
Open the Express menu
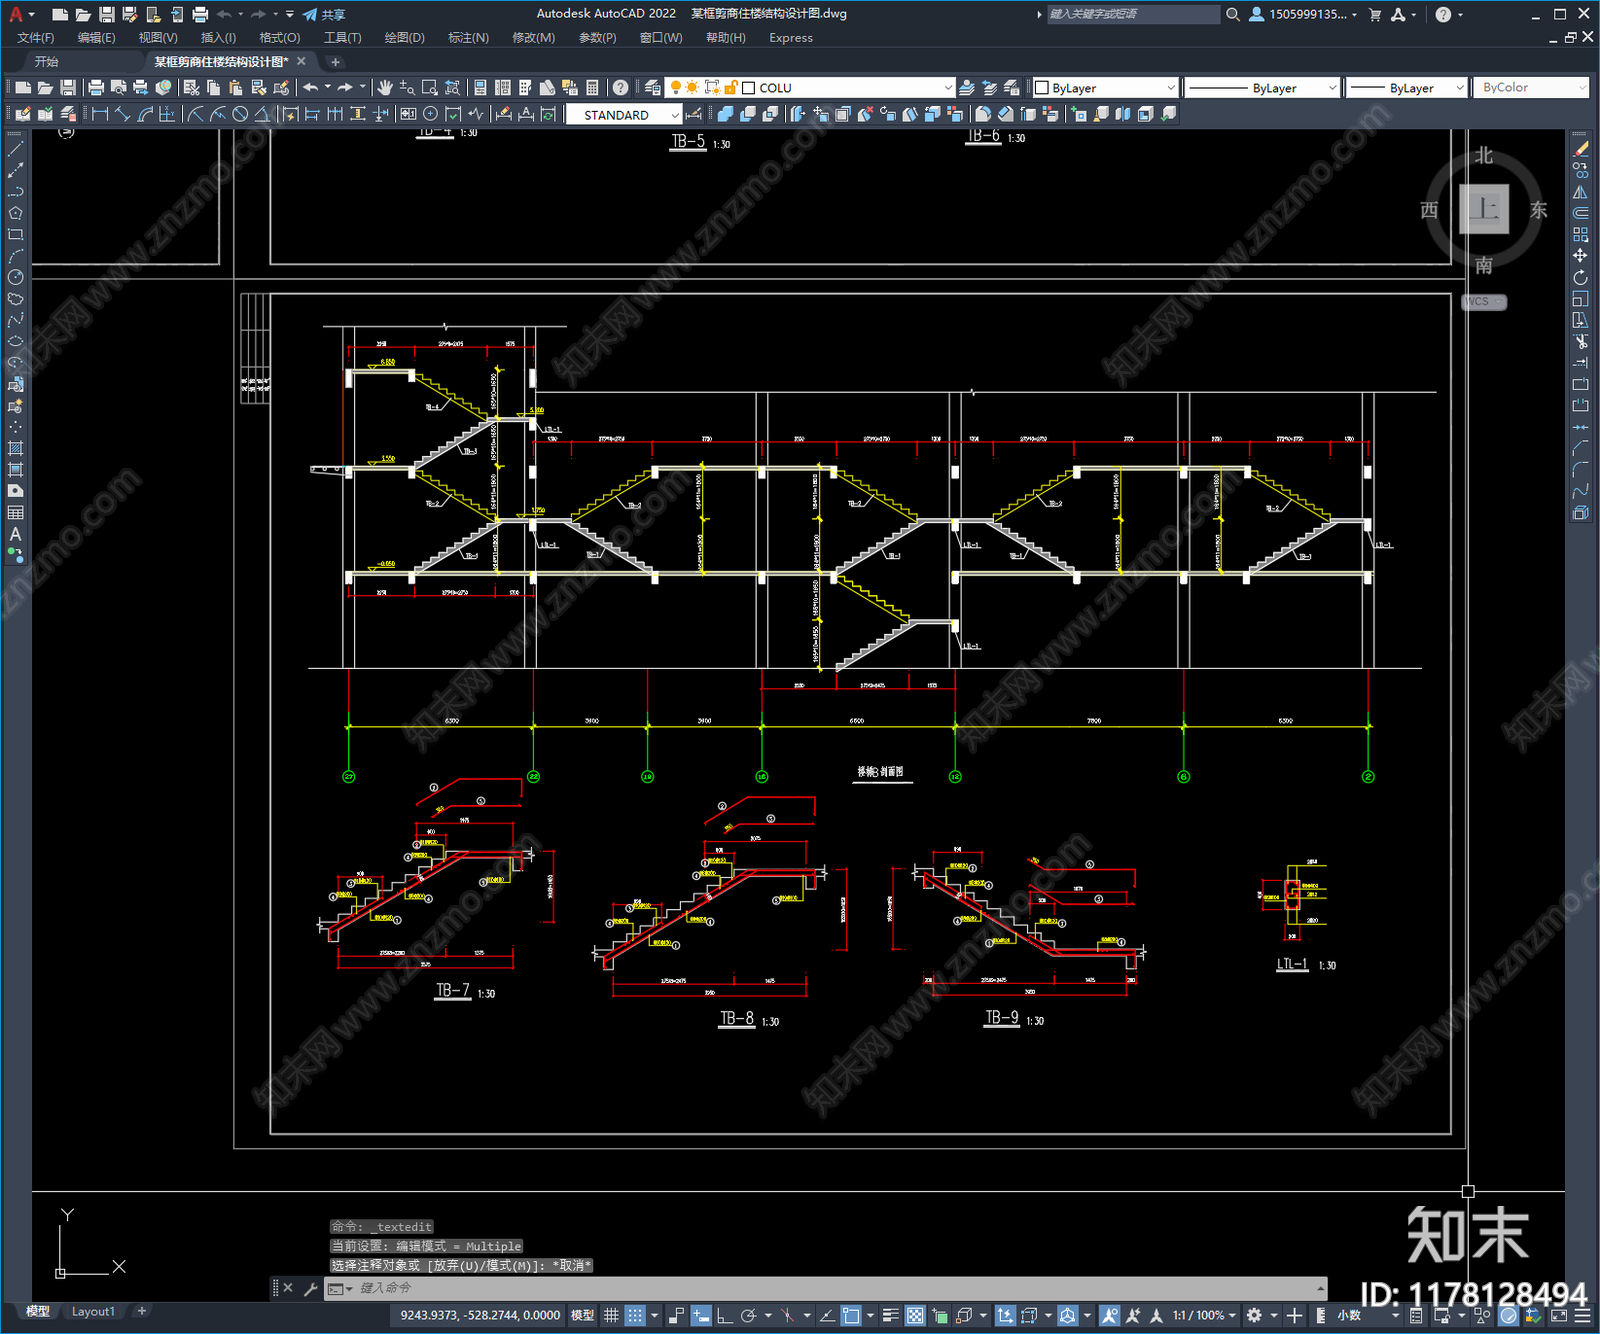pos(791,38)
